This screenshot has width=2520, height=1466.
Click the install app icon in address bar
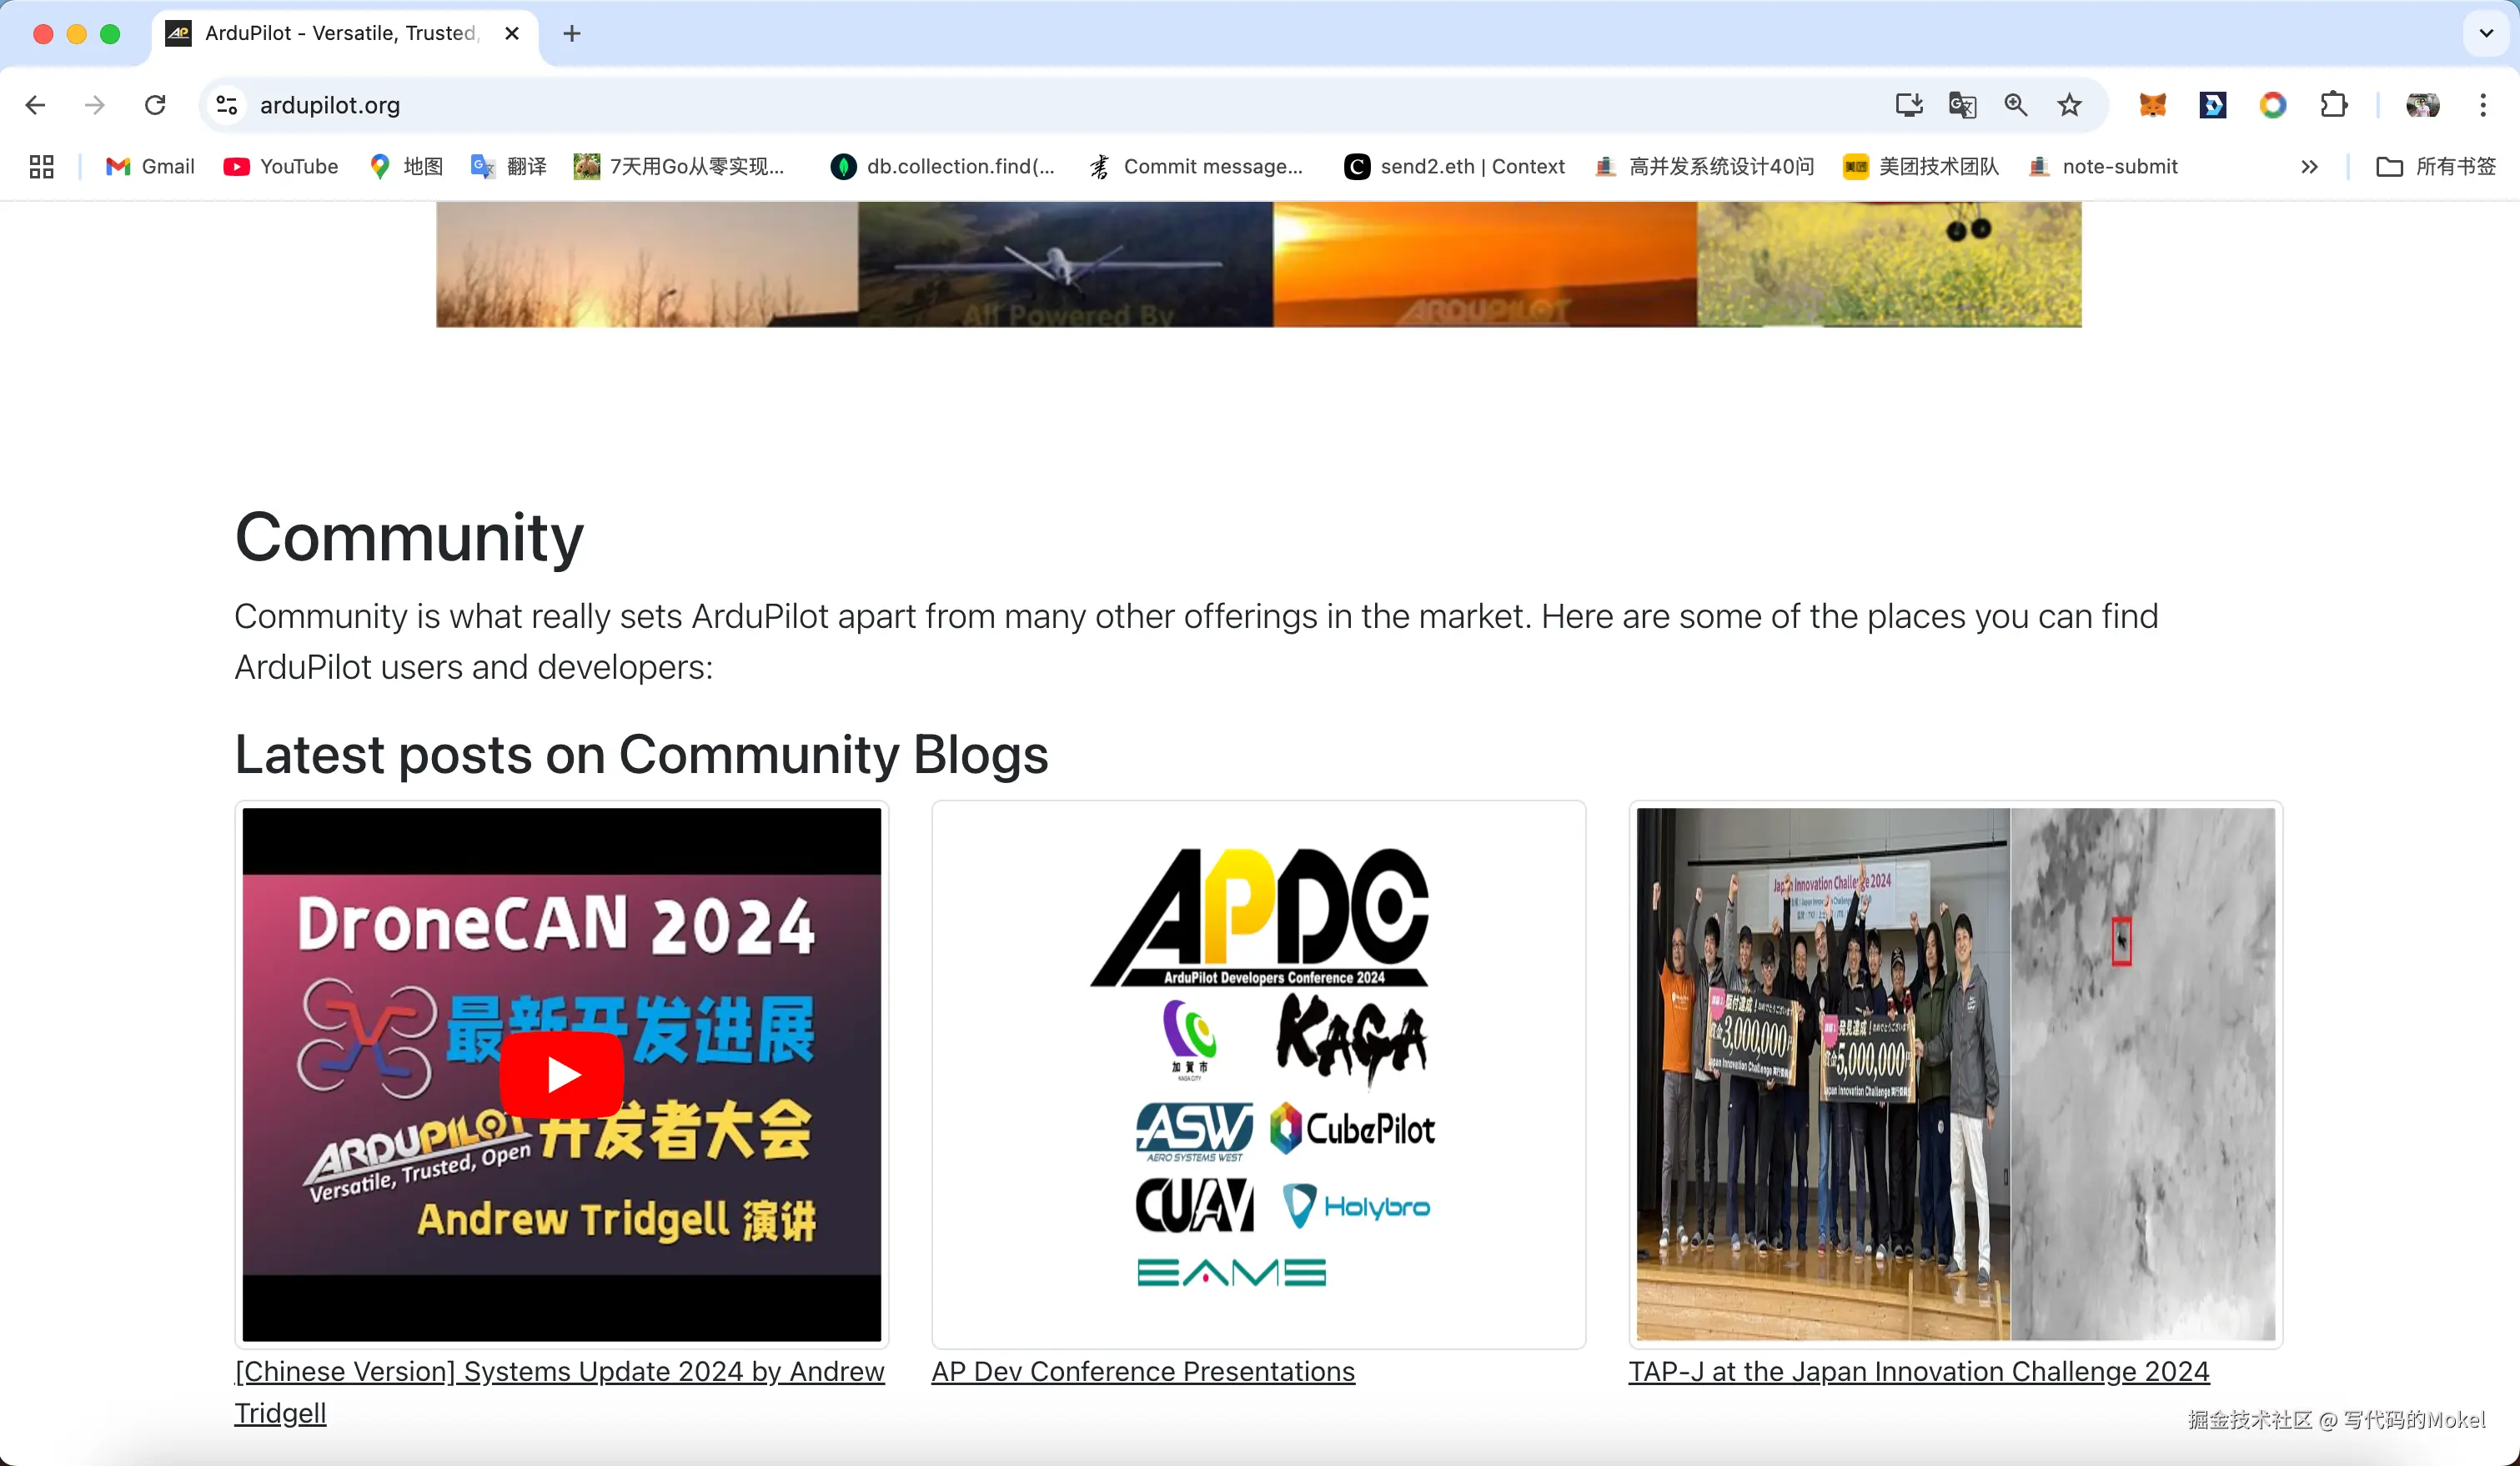tap(1908, 105)
